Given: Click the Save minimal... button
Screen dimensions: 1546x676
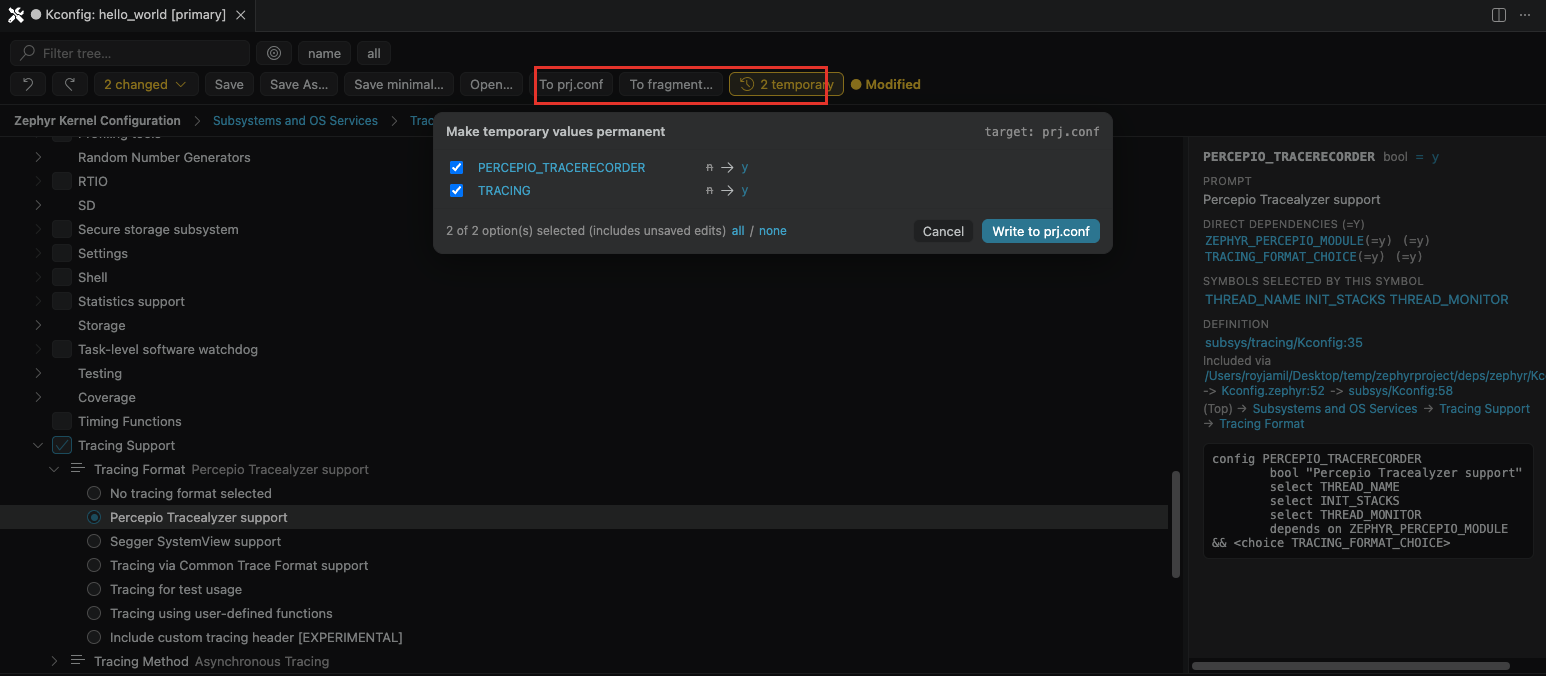Looking at the screenshot, I should click(399, 84).
